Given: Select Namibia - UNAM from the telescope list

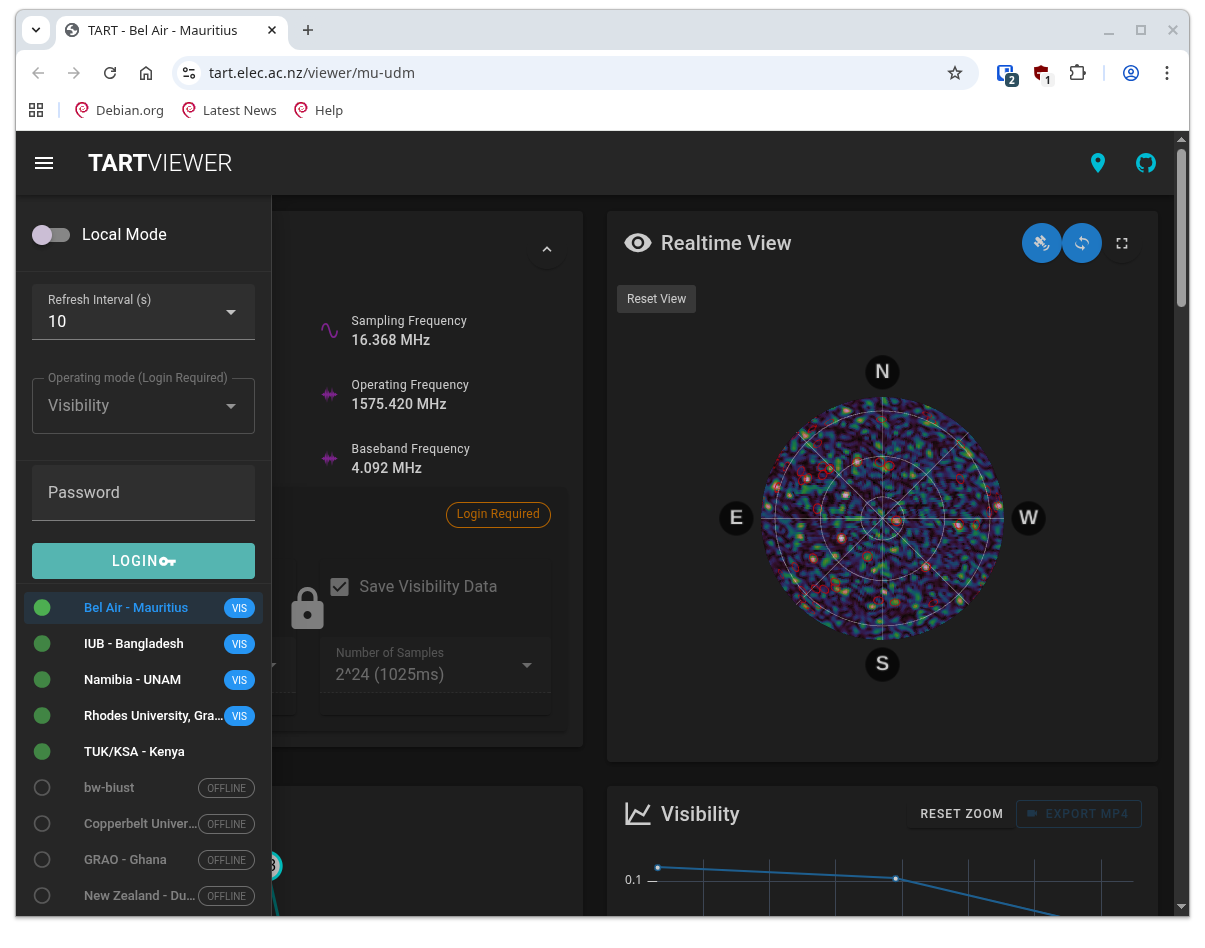Looking at the screenshot, I should click(132, 680).
